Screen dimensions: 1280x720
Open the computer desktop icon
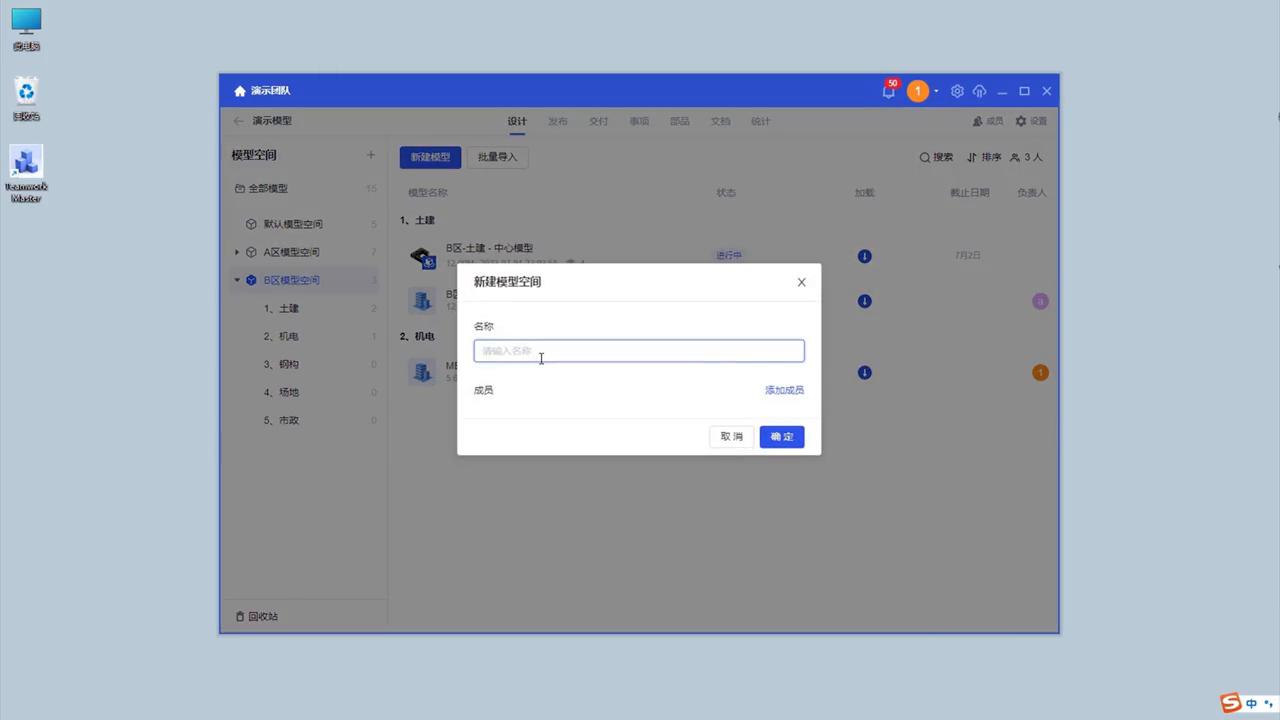coord(26,29)
